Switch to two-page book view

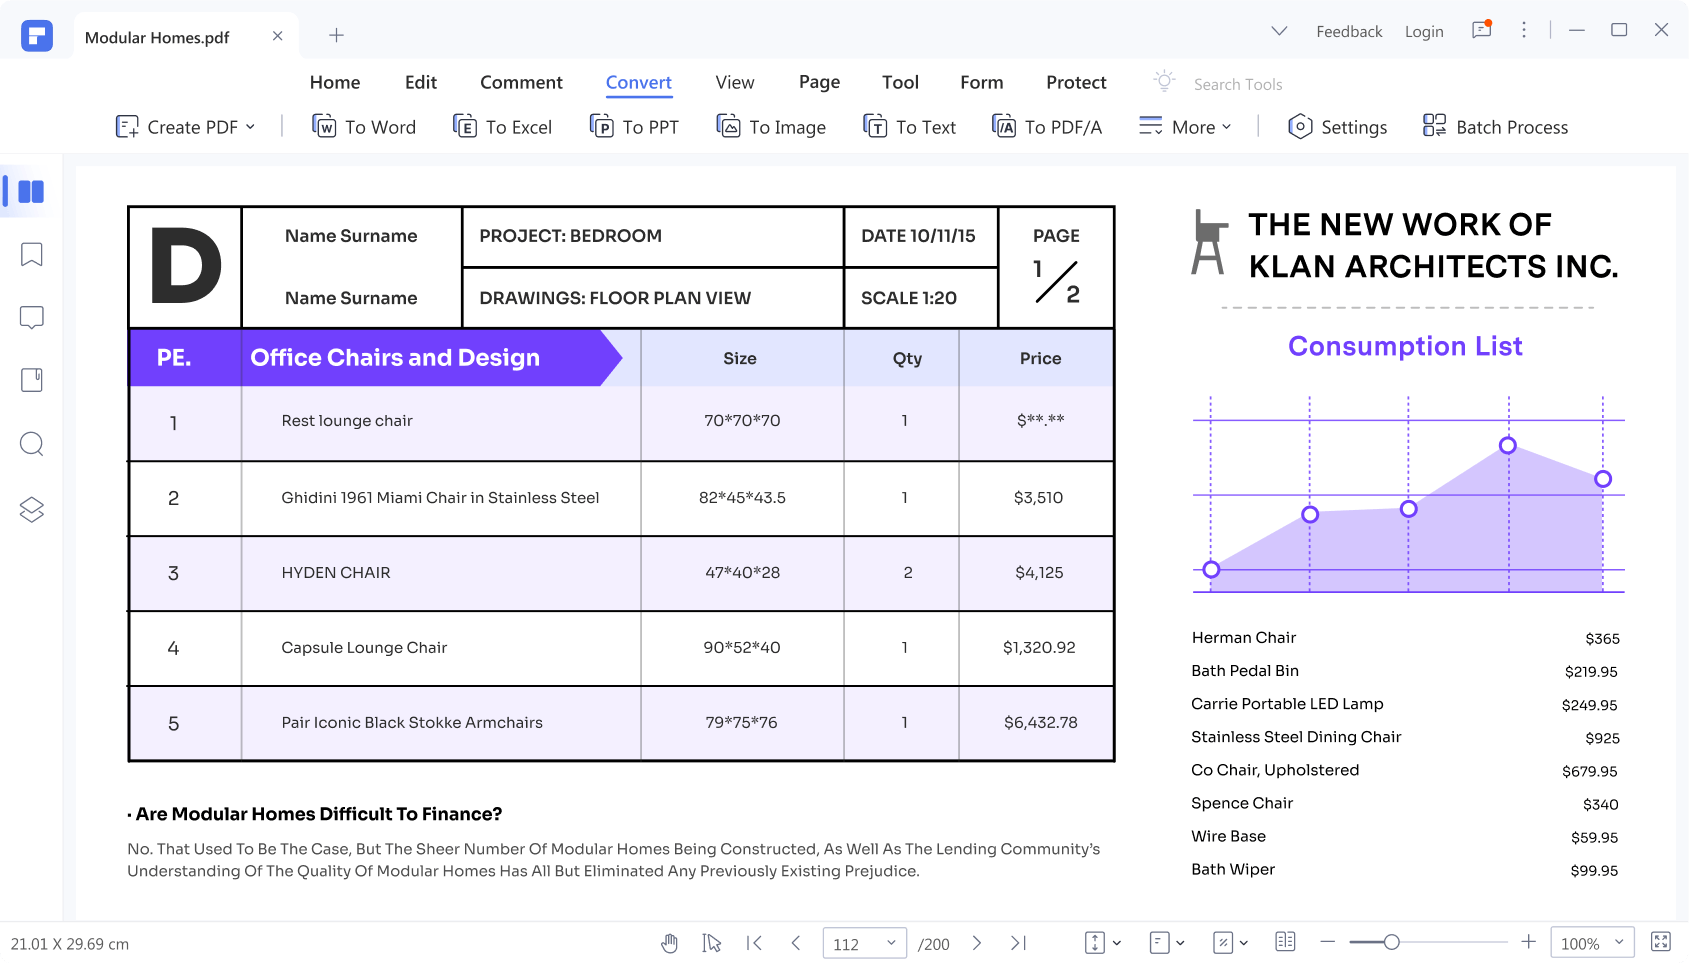click(1284, 941)
